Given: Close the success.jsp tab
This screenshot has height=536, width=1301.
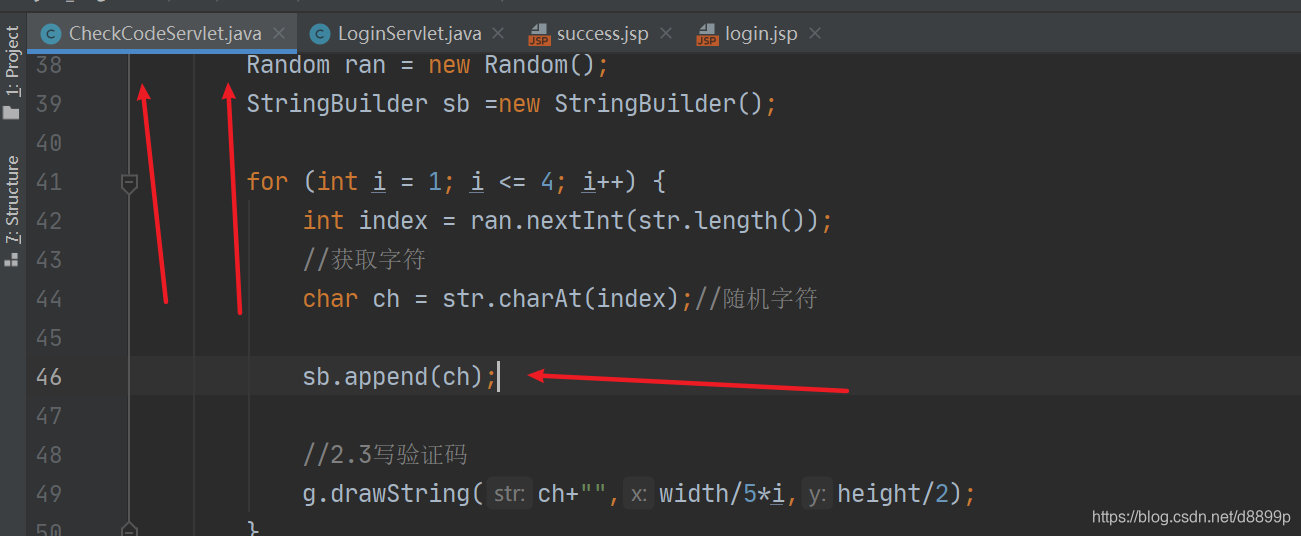Looking at the screenshot, I should (665, 34).
